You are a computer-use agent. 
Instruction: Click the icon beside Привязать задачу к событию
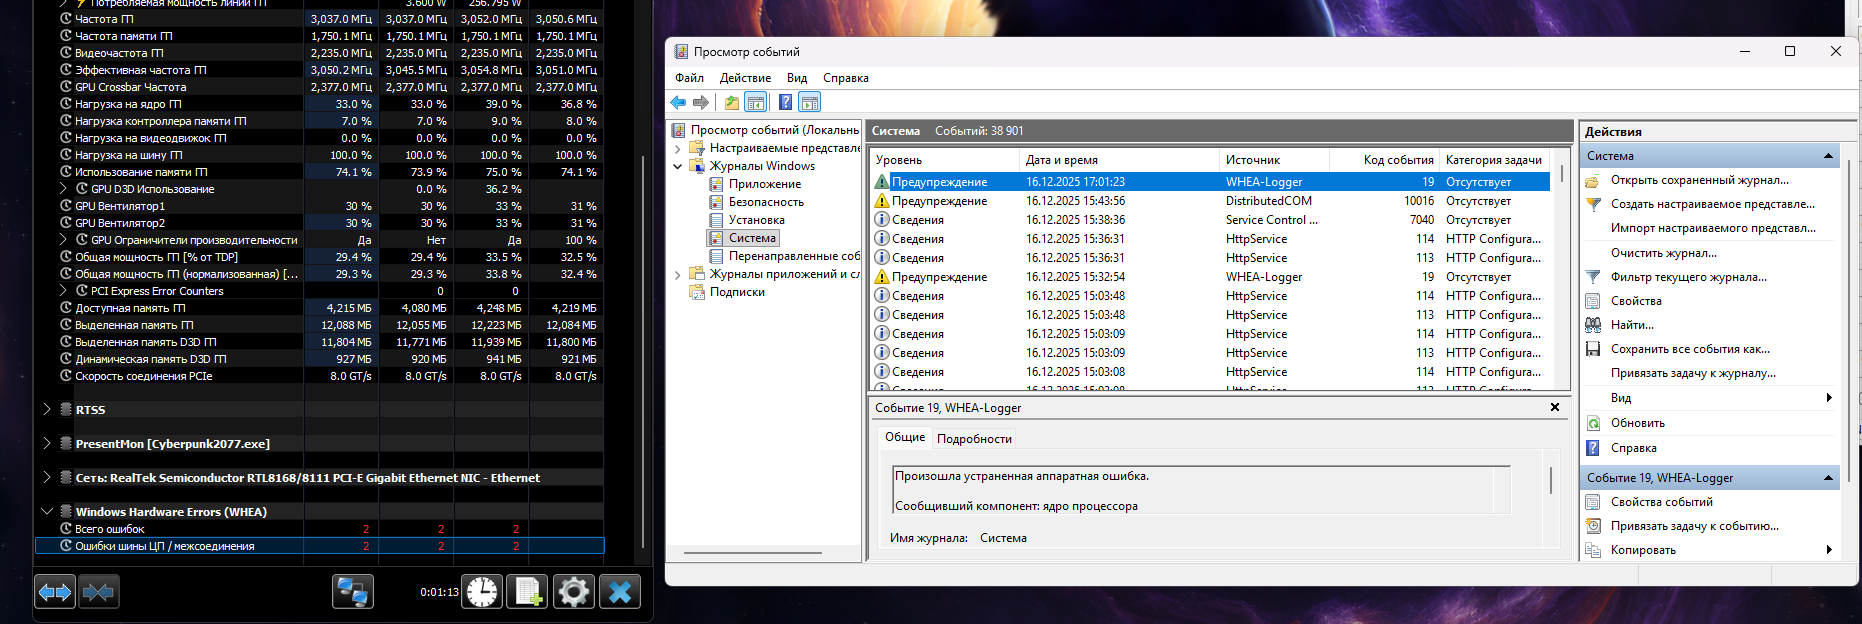click(1593, 526)
